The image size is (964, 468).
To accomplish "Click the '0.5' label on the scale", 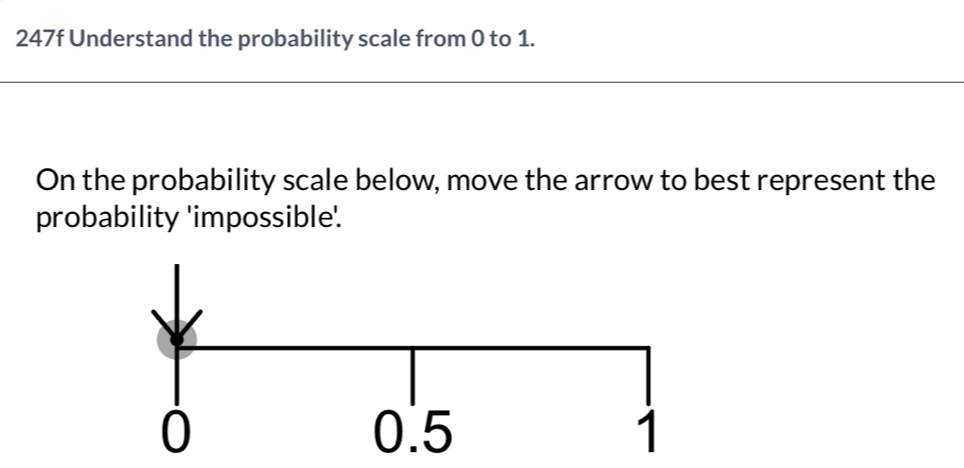I will pos(412,430).
